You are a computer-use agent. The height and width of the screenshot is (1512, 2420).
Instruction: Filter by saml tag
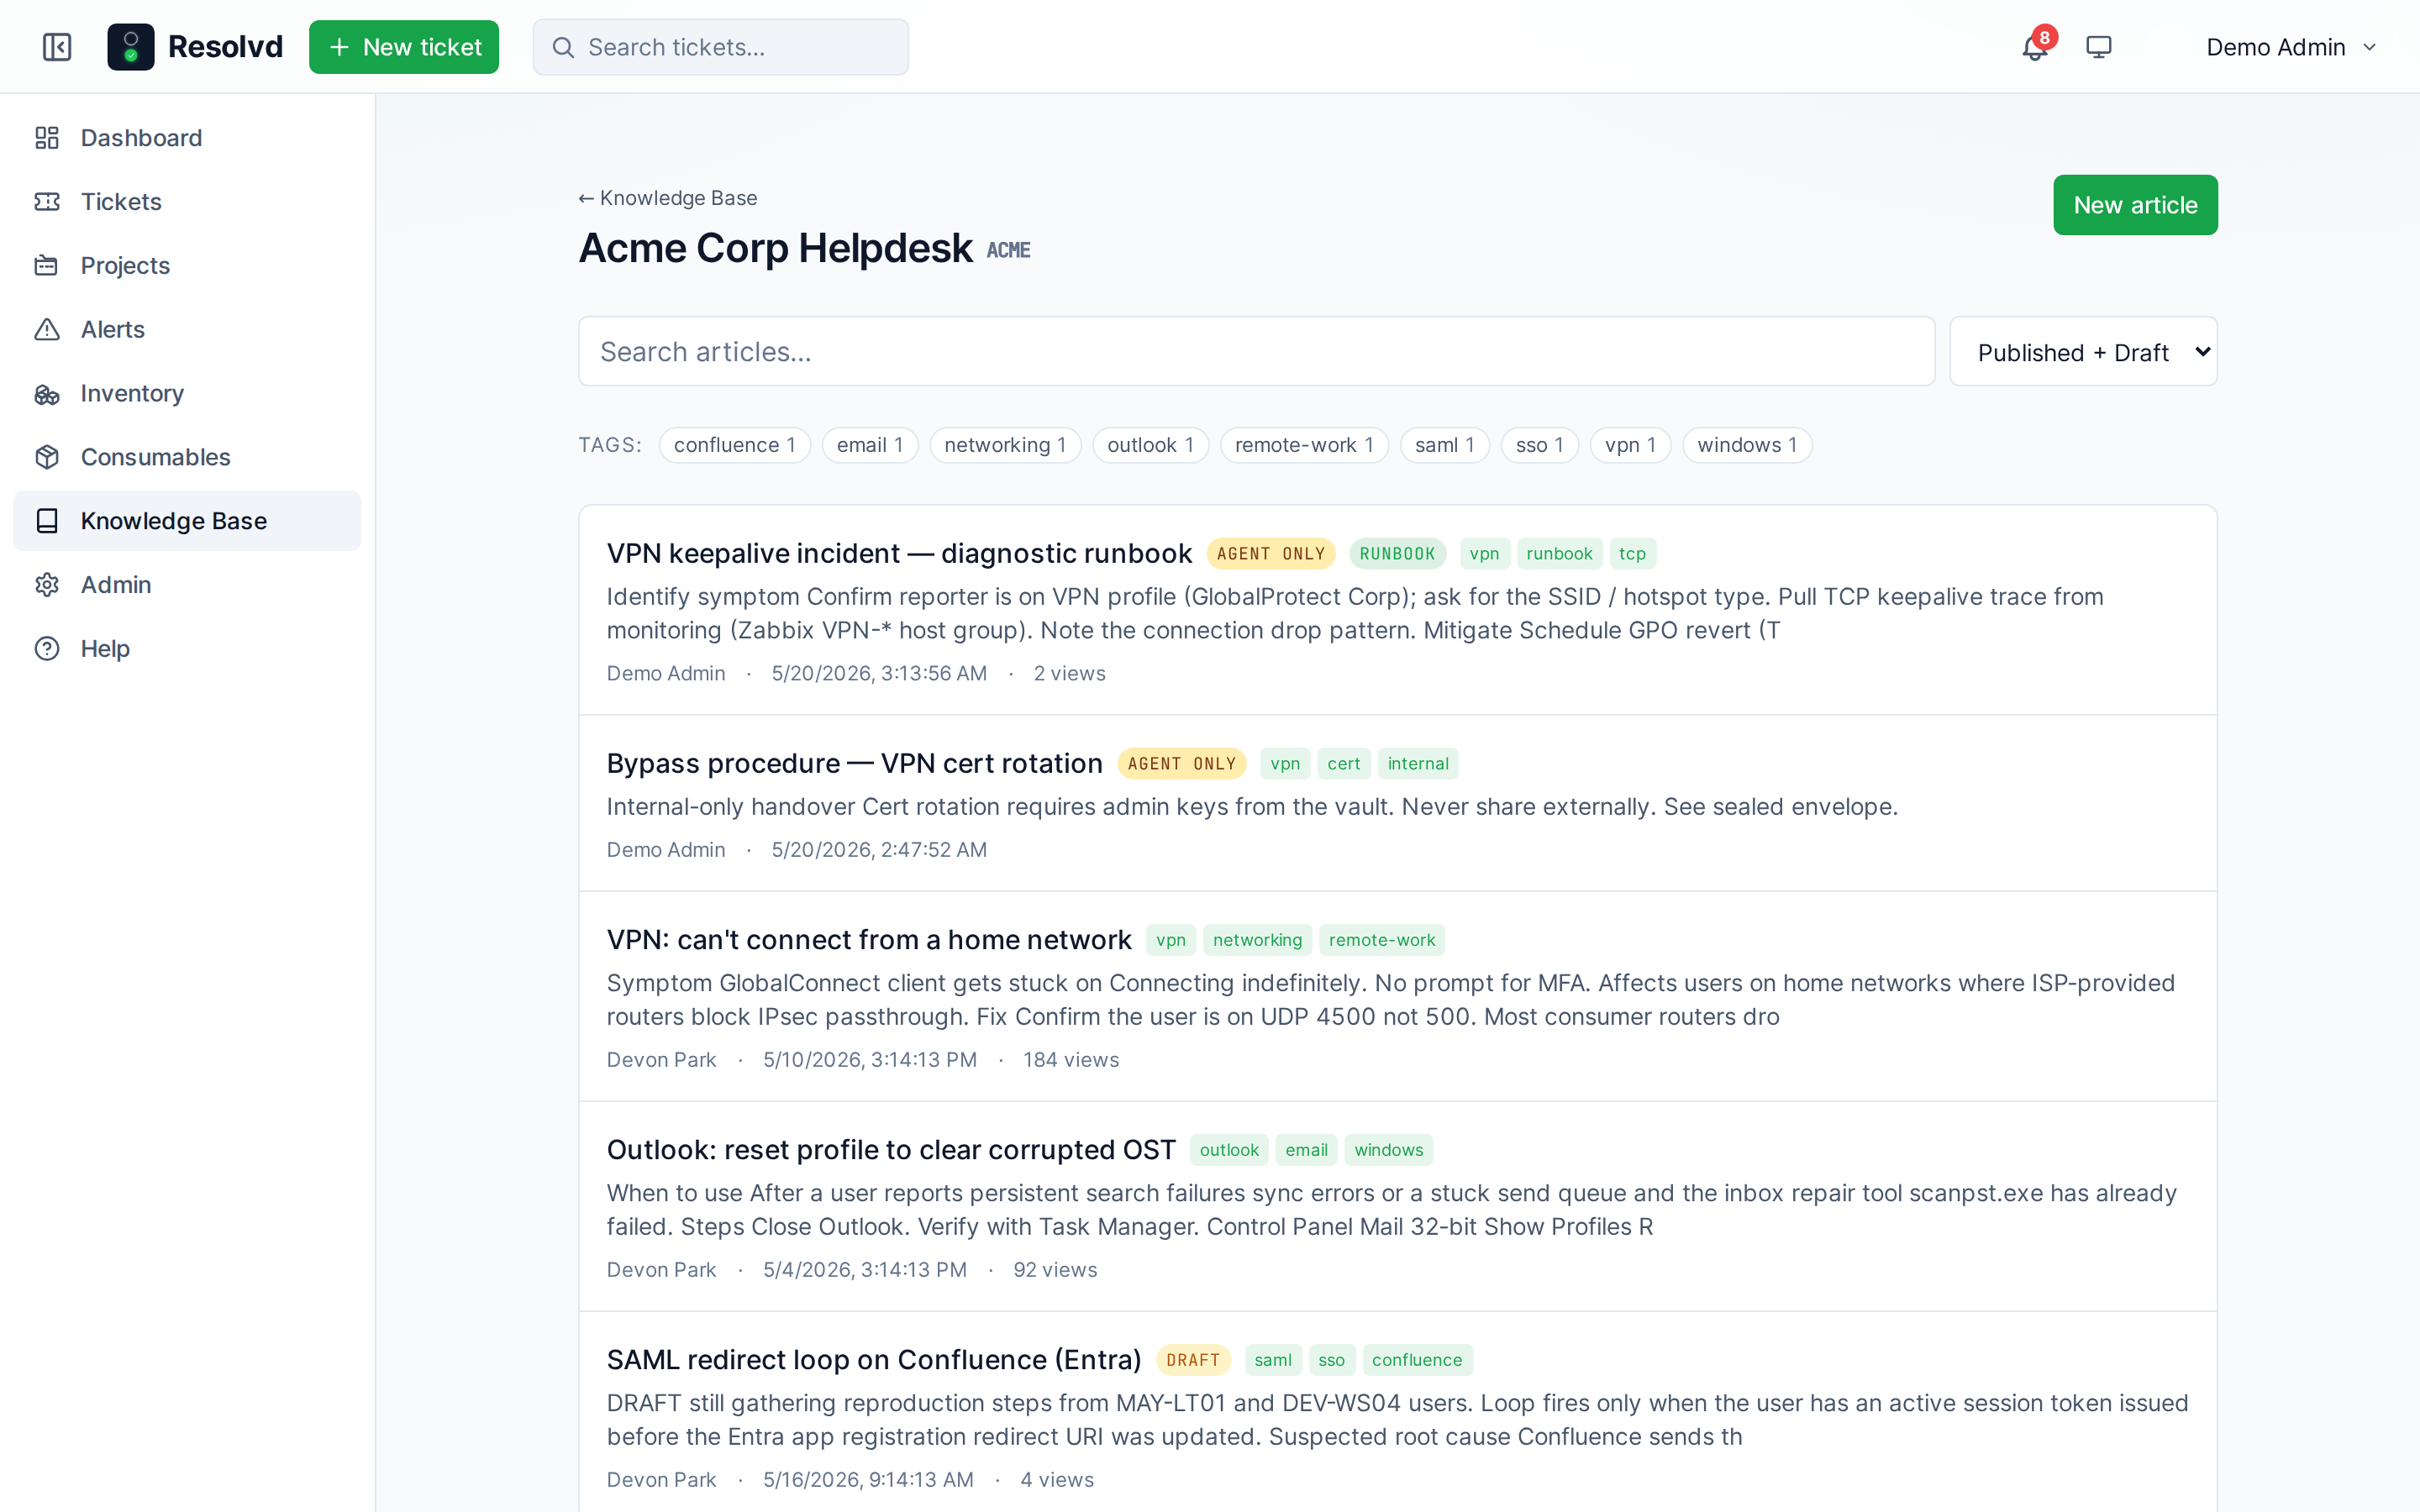tap(1444, 445)
